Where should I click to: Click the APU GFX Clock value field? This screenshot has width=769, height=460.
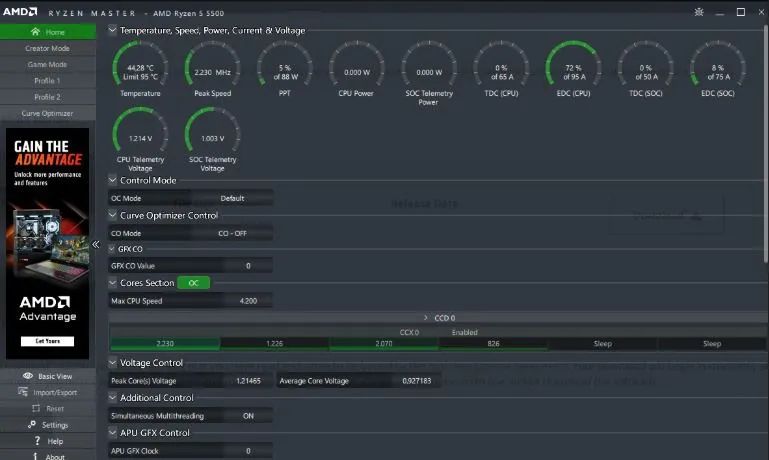(248, 451)
